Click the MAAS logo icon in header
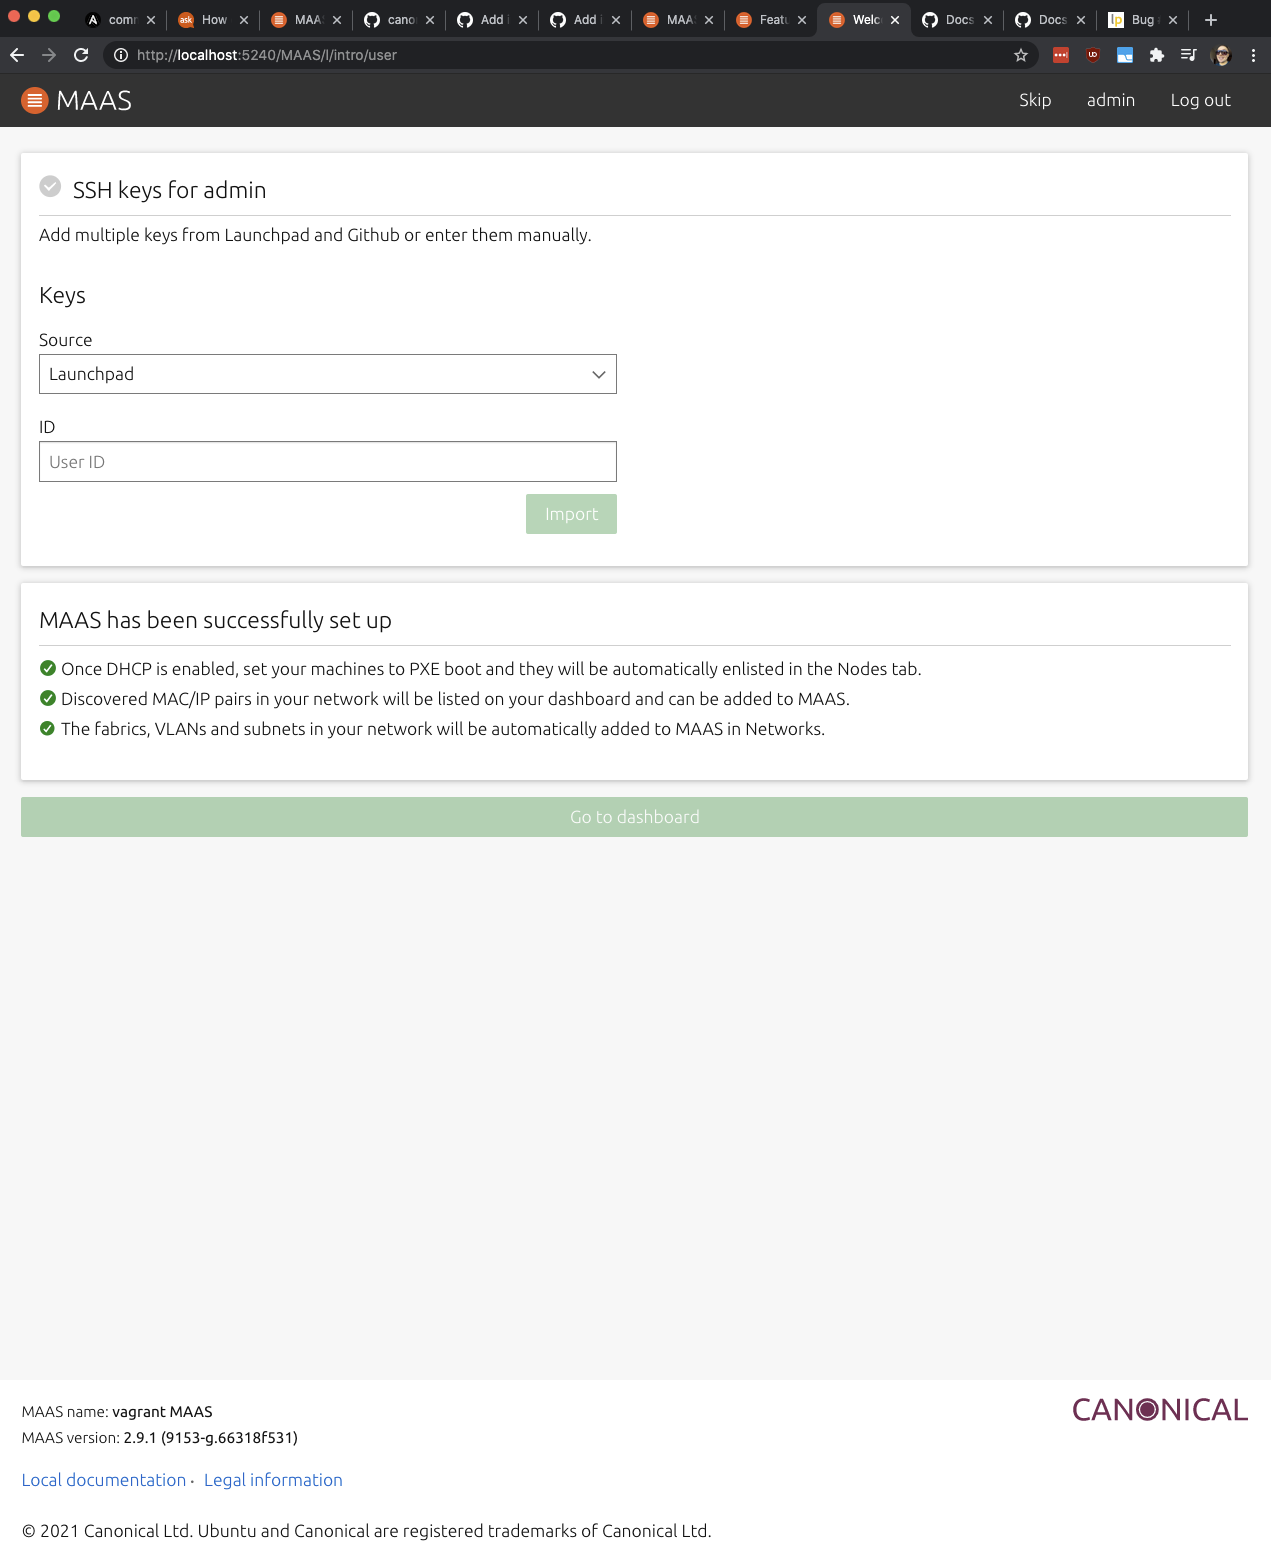Screen dimensions: 1271x1562 (35, 100)
